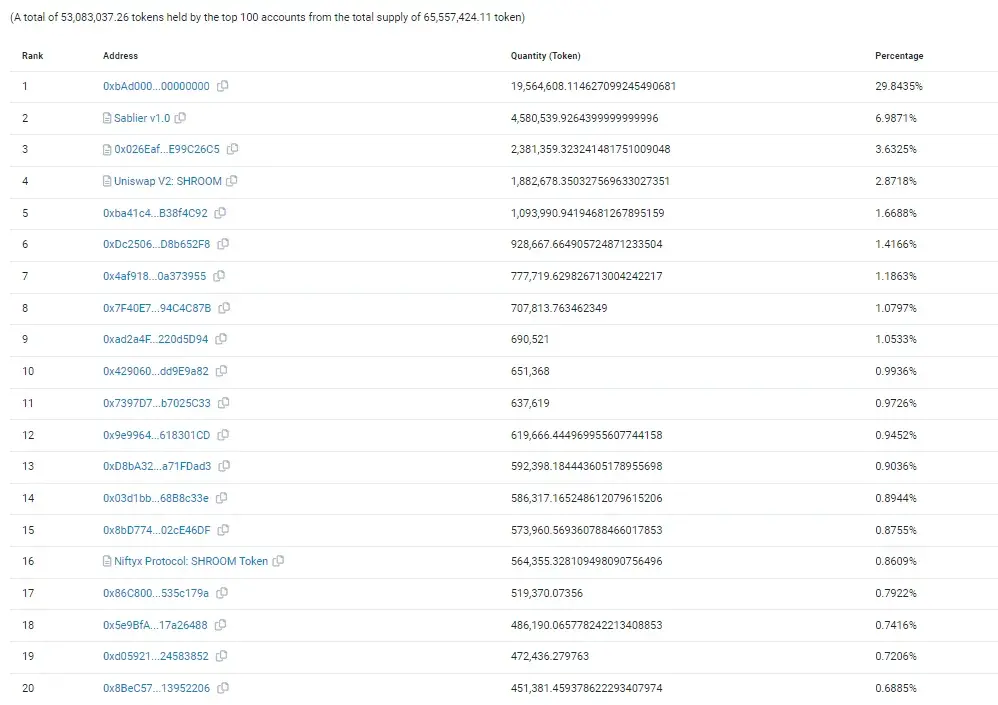
Task: Copy address 0xbAd000...00000000 via copy icon
Action: click(223, 86)
